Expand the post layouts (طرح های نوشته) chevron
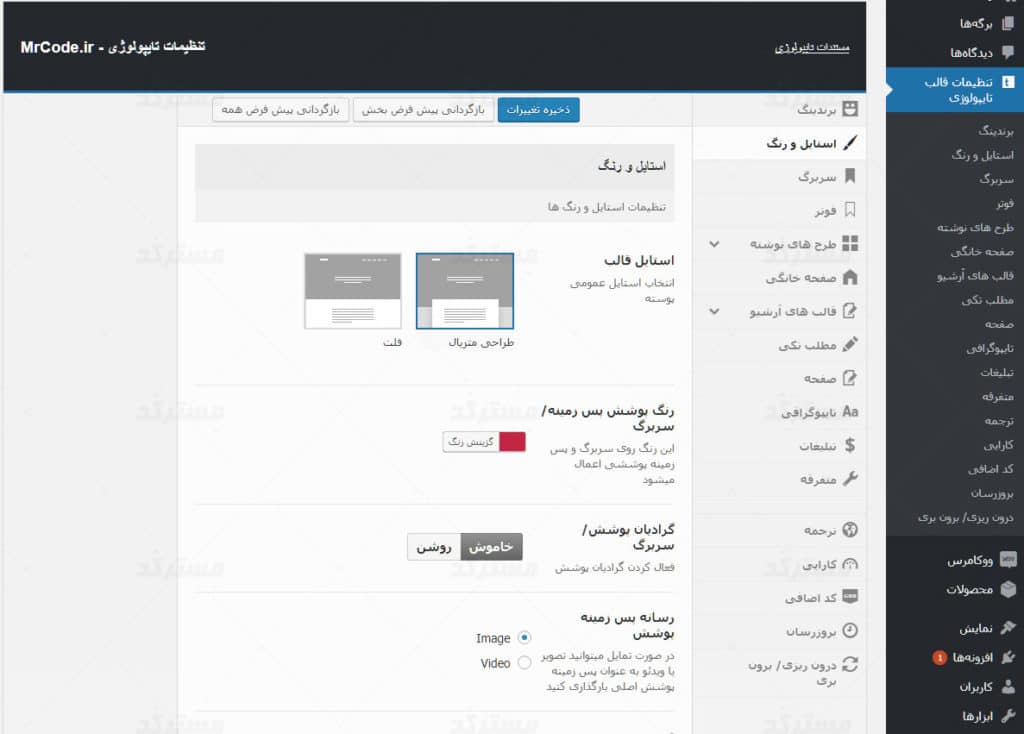This screenshot has width=1024, height=734. click(713, 243)
